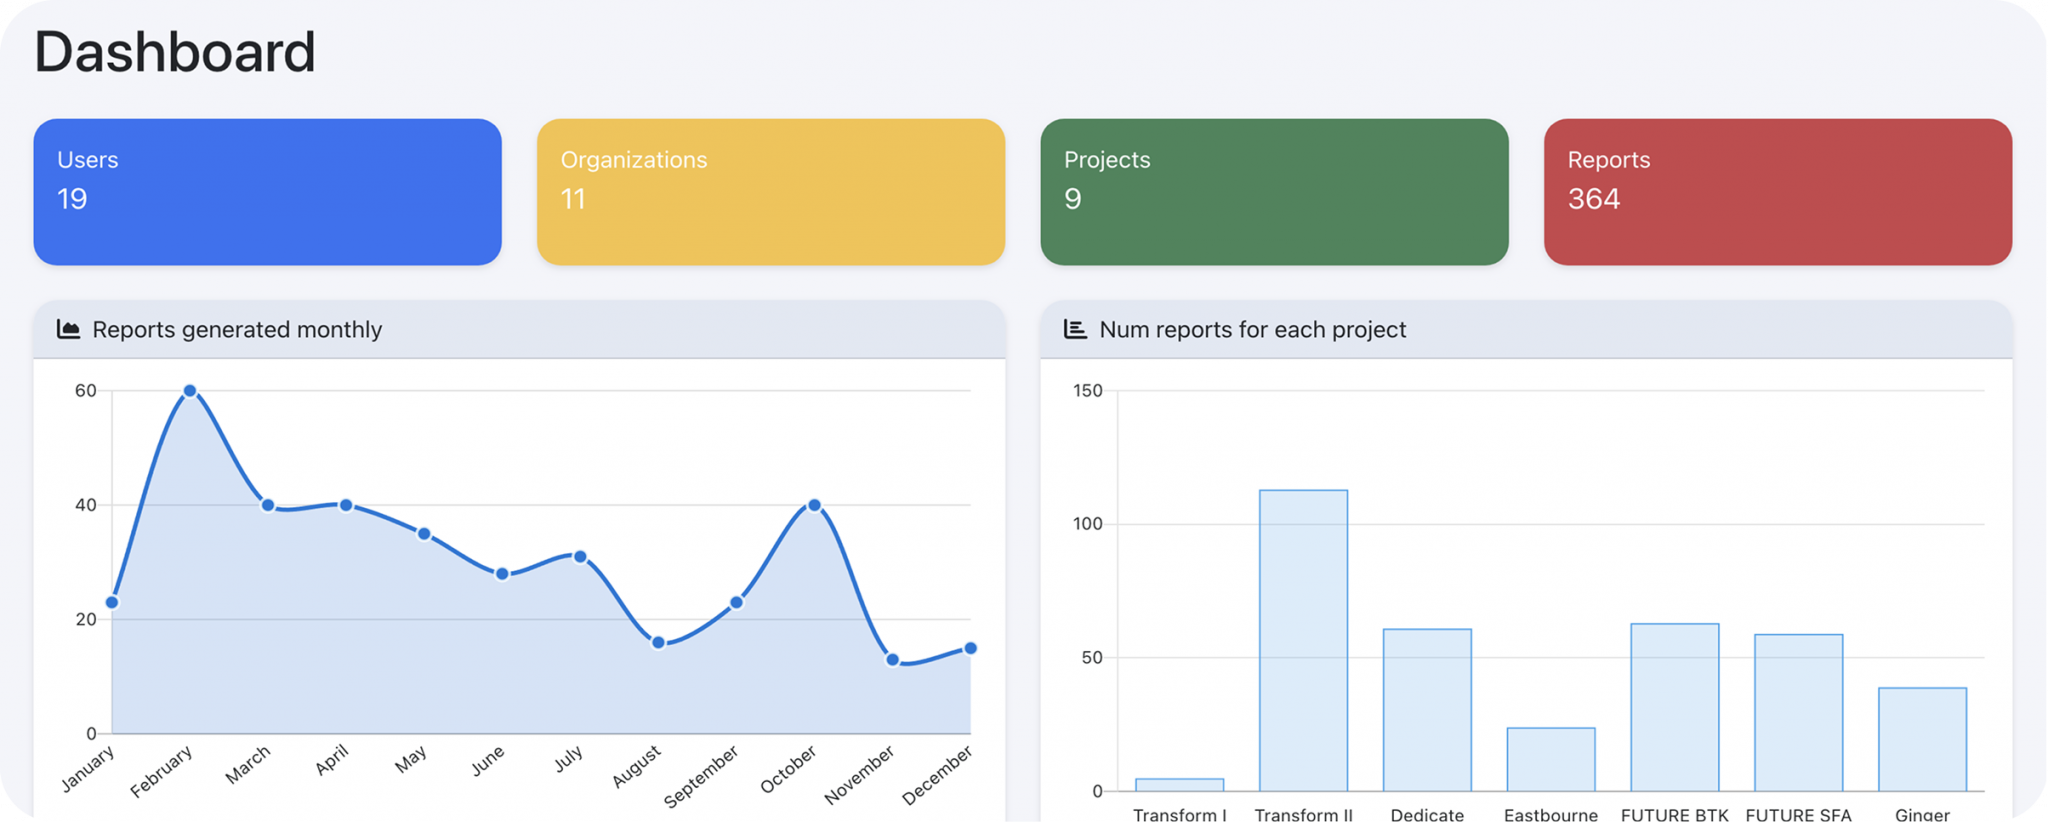Click the Eastbourne bar in project chart
The height and width of the screenshot is (822, 2048).
1551,759
